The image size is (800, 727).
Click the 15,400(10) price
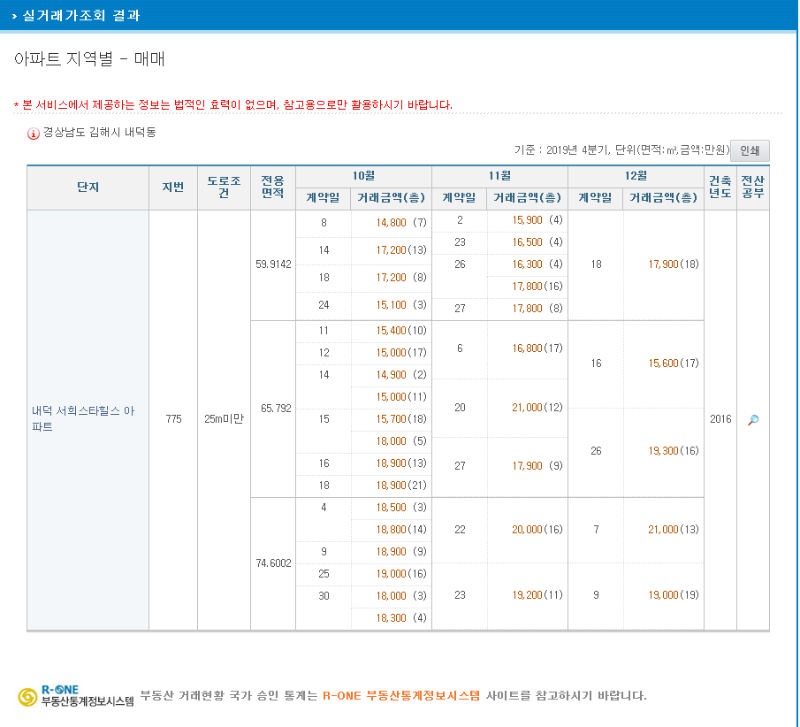(401, 331)
